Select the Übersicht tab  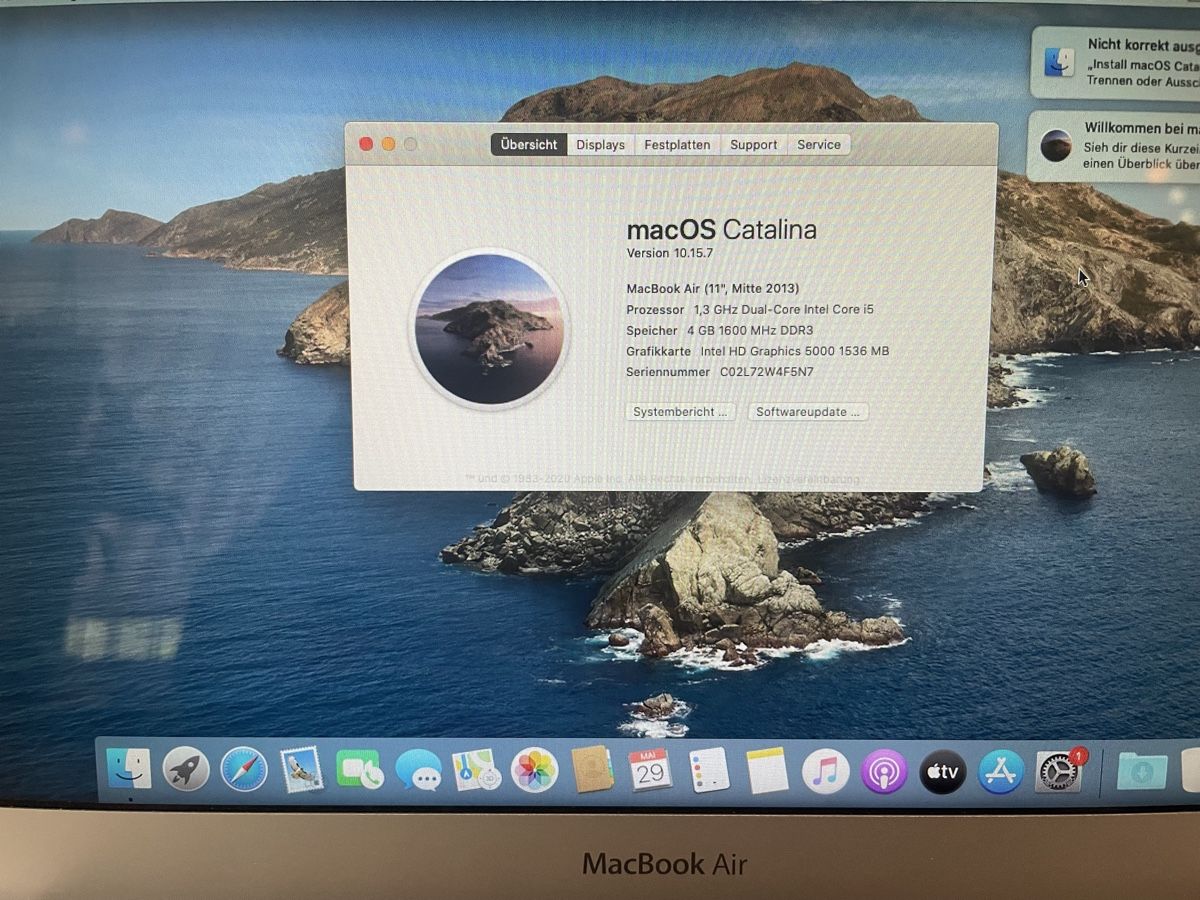pyautogui.click(x=529, y=144)
